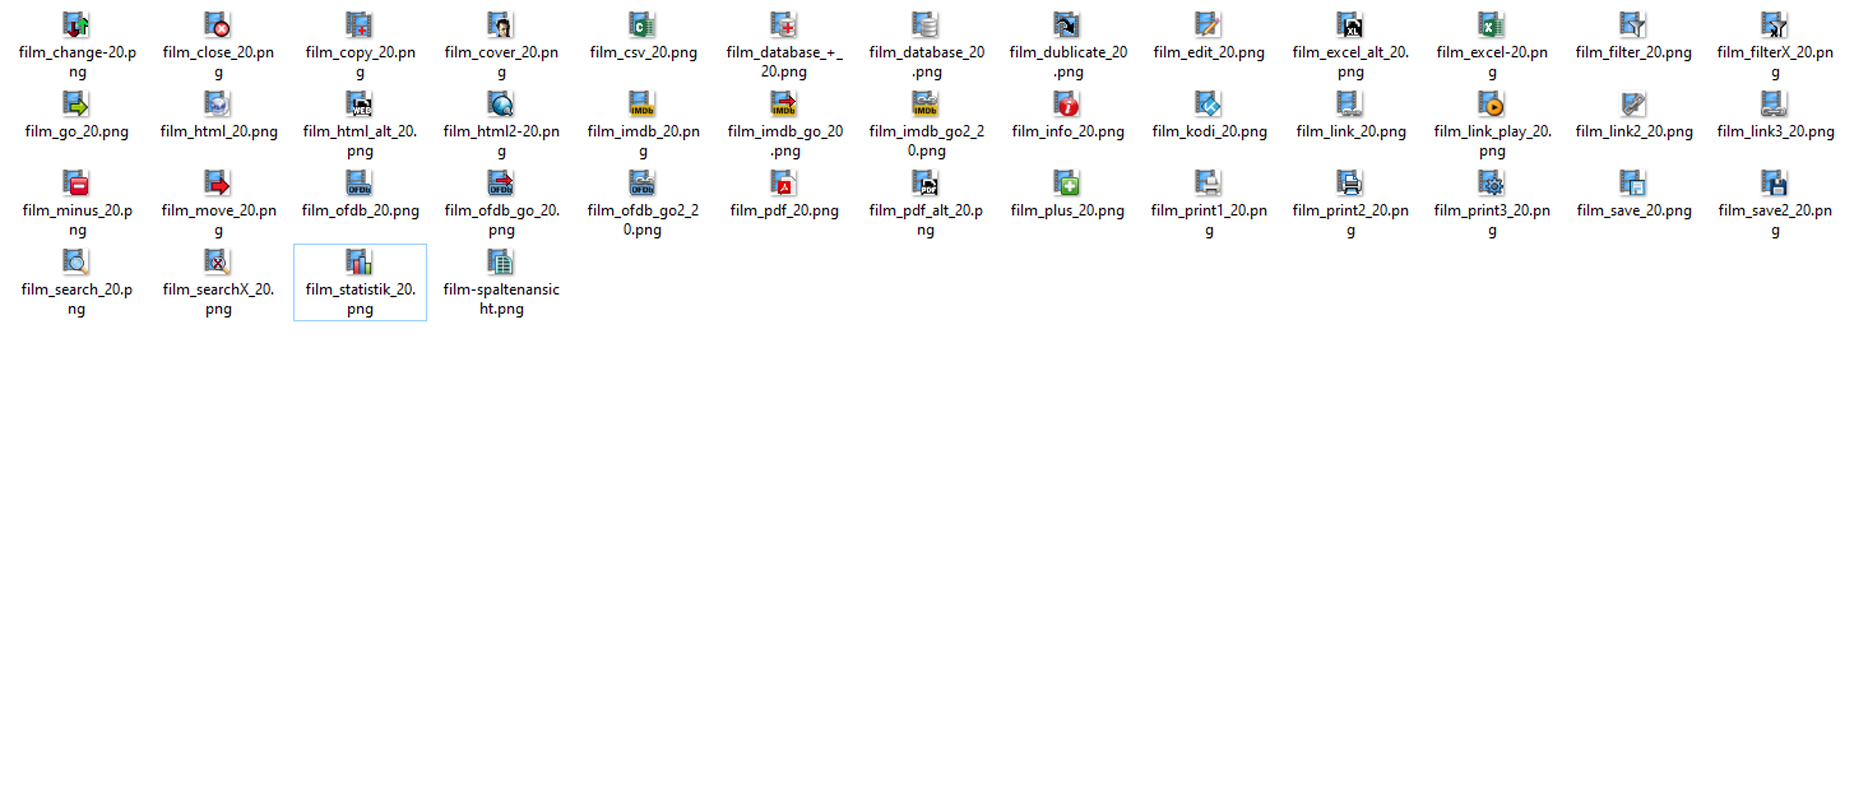Image resolution: width=1849 pixels, height=800 pixels.
Task: Pick the film_dublicate_20.png icon
Action: click(x=1067, y=24)
